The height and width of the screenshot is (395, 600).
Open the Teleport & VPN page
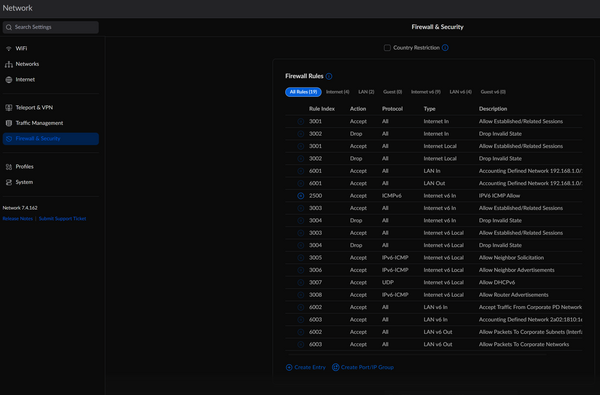coord(34,108)
